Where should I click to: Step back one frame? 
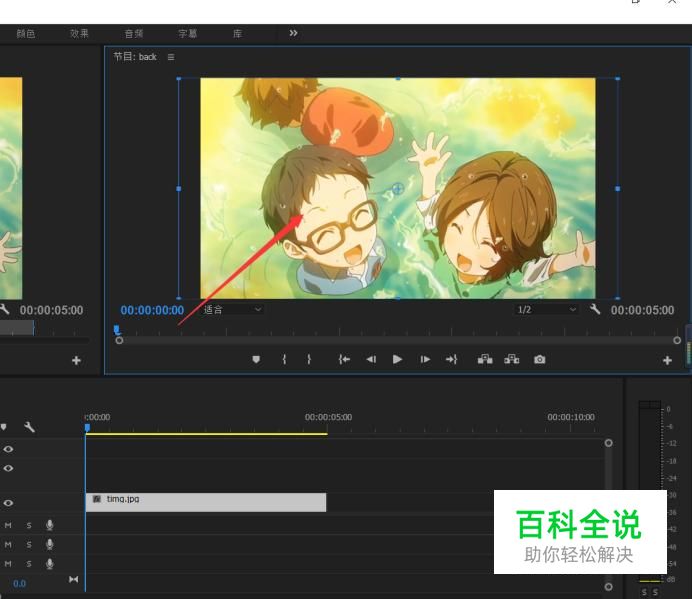point(371,359)
